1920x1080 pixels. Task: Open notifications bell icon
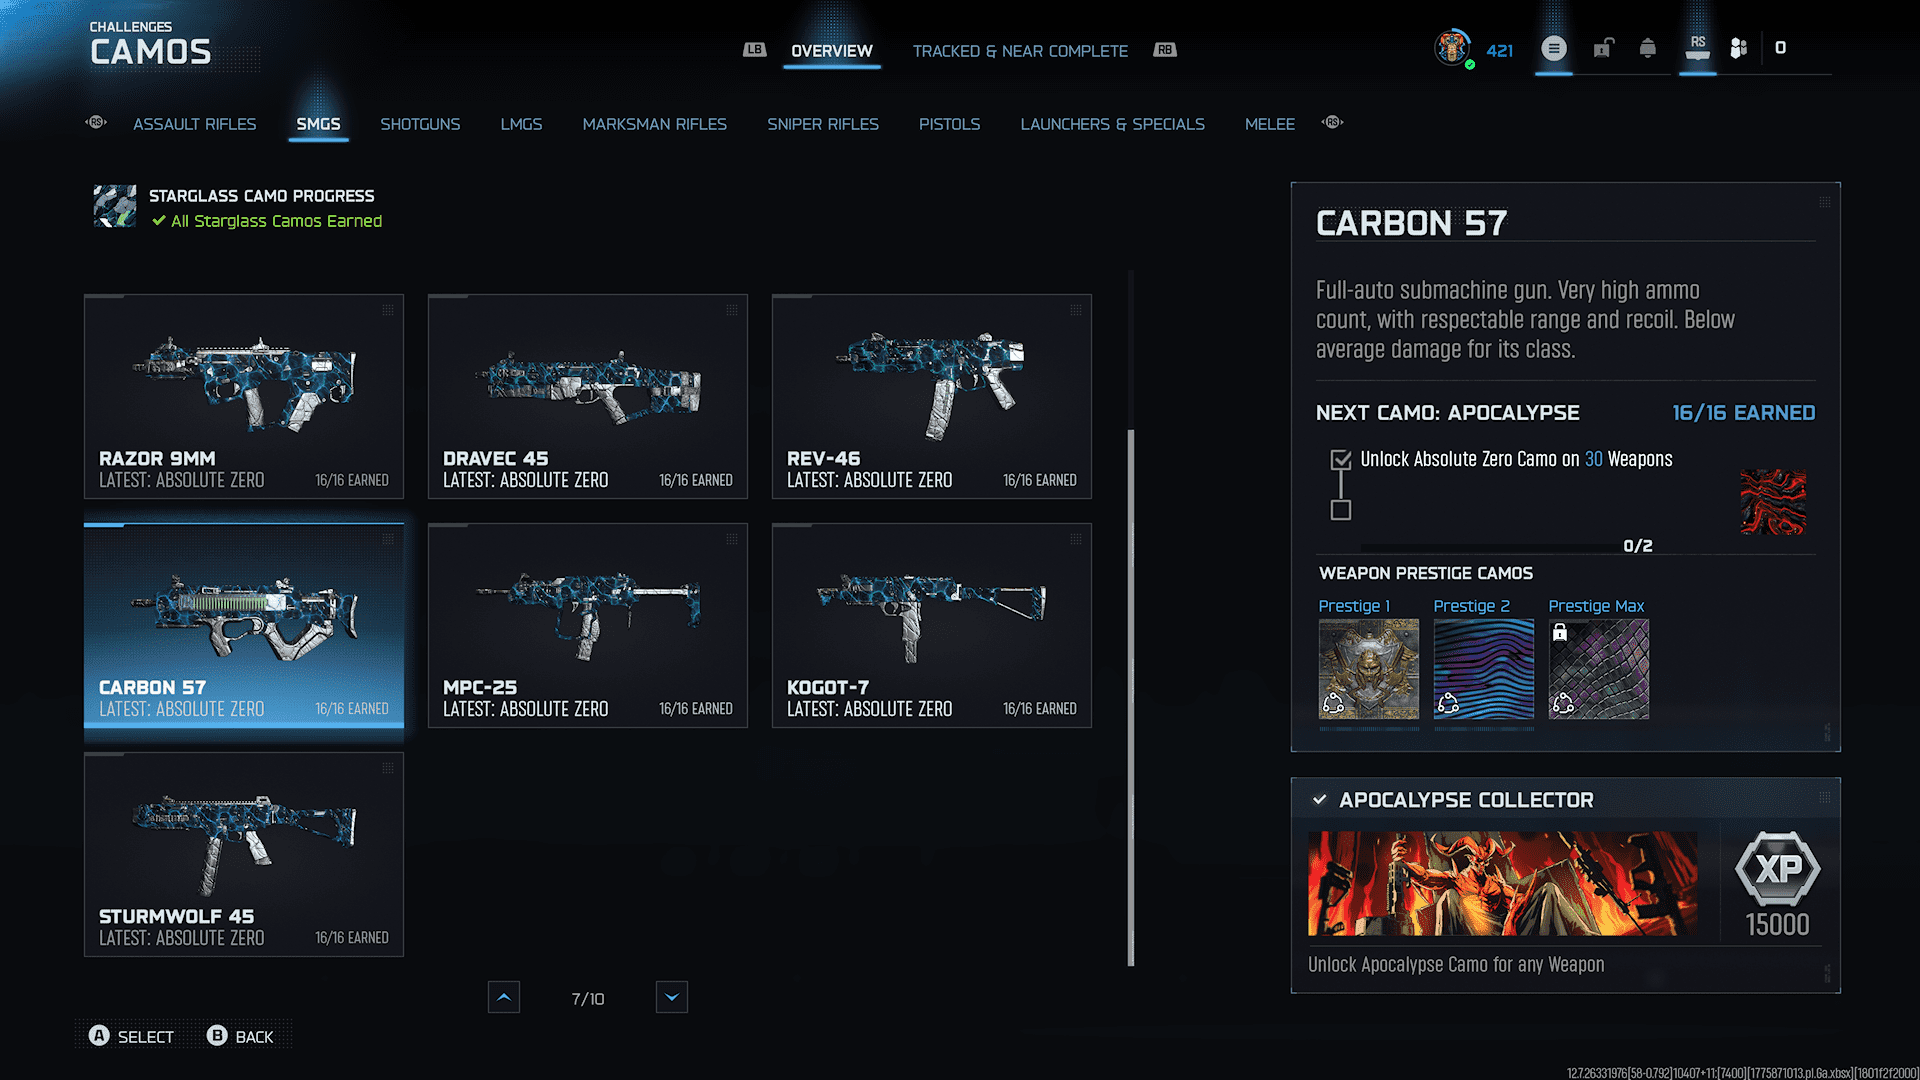[1647, 48]
